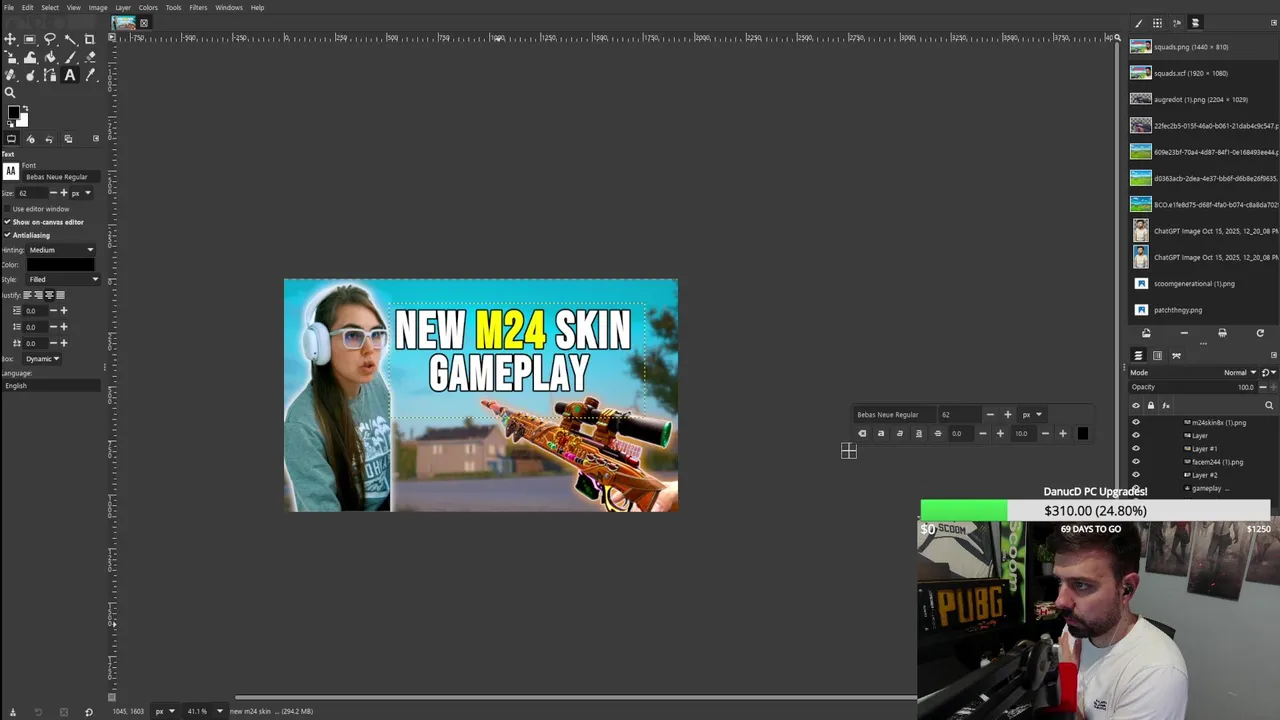Viewport: 1280px width, 720px height.
Task: Click the foreground color swatch in toolbox
Action: (x=14, y=112)
